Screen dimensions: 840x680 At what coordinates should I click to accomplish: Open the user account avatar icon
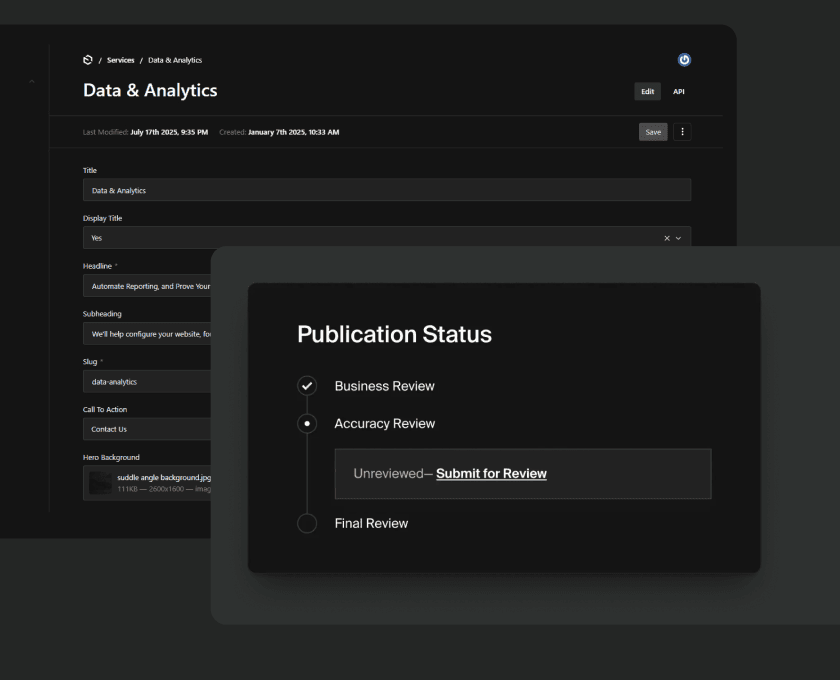[x=684, y=60]
